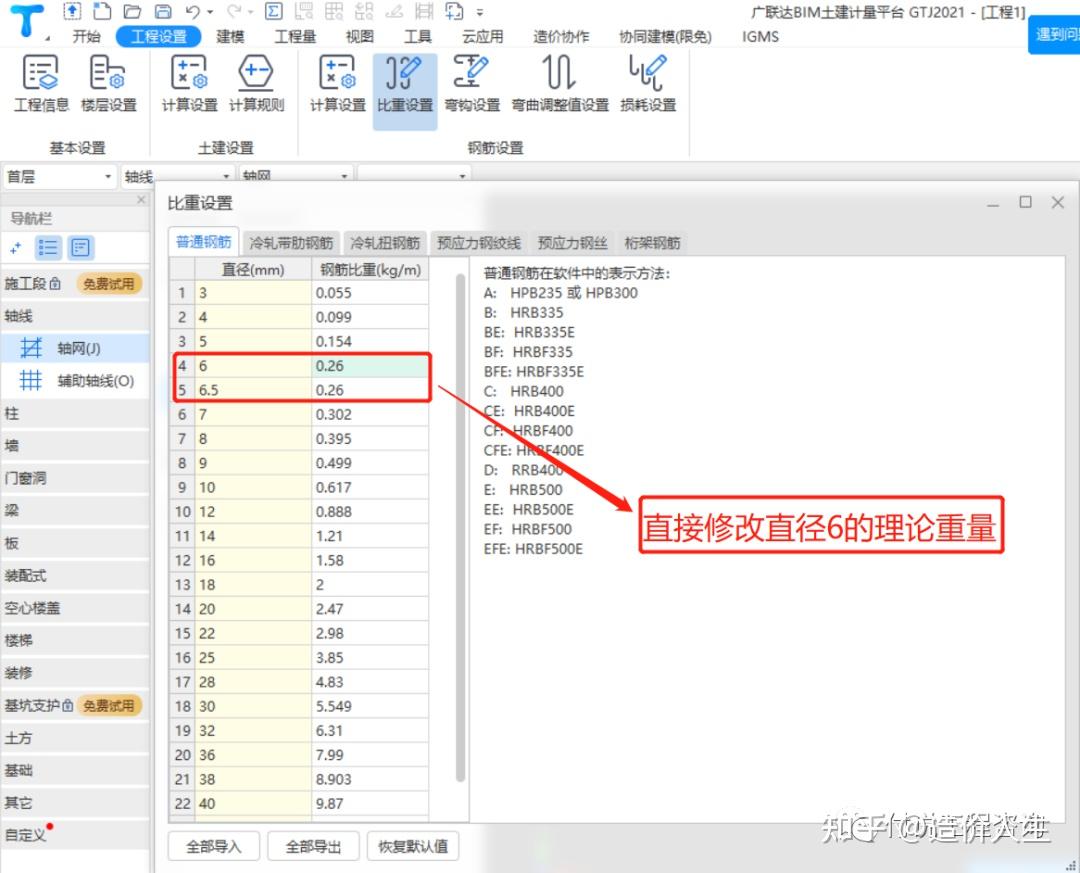Open 弯曲调整值设置 icon

tap(559, 83)
